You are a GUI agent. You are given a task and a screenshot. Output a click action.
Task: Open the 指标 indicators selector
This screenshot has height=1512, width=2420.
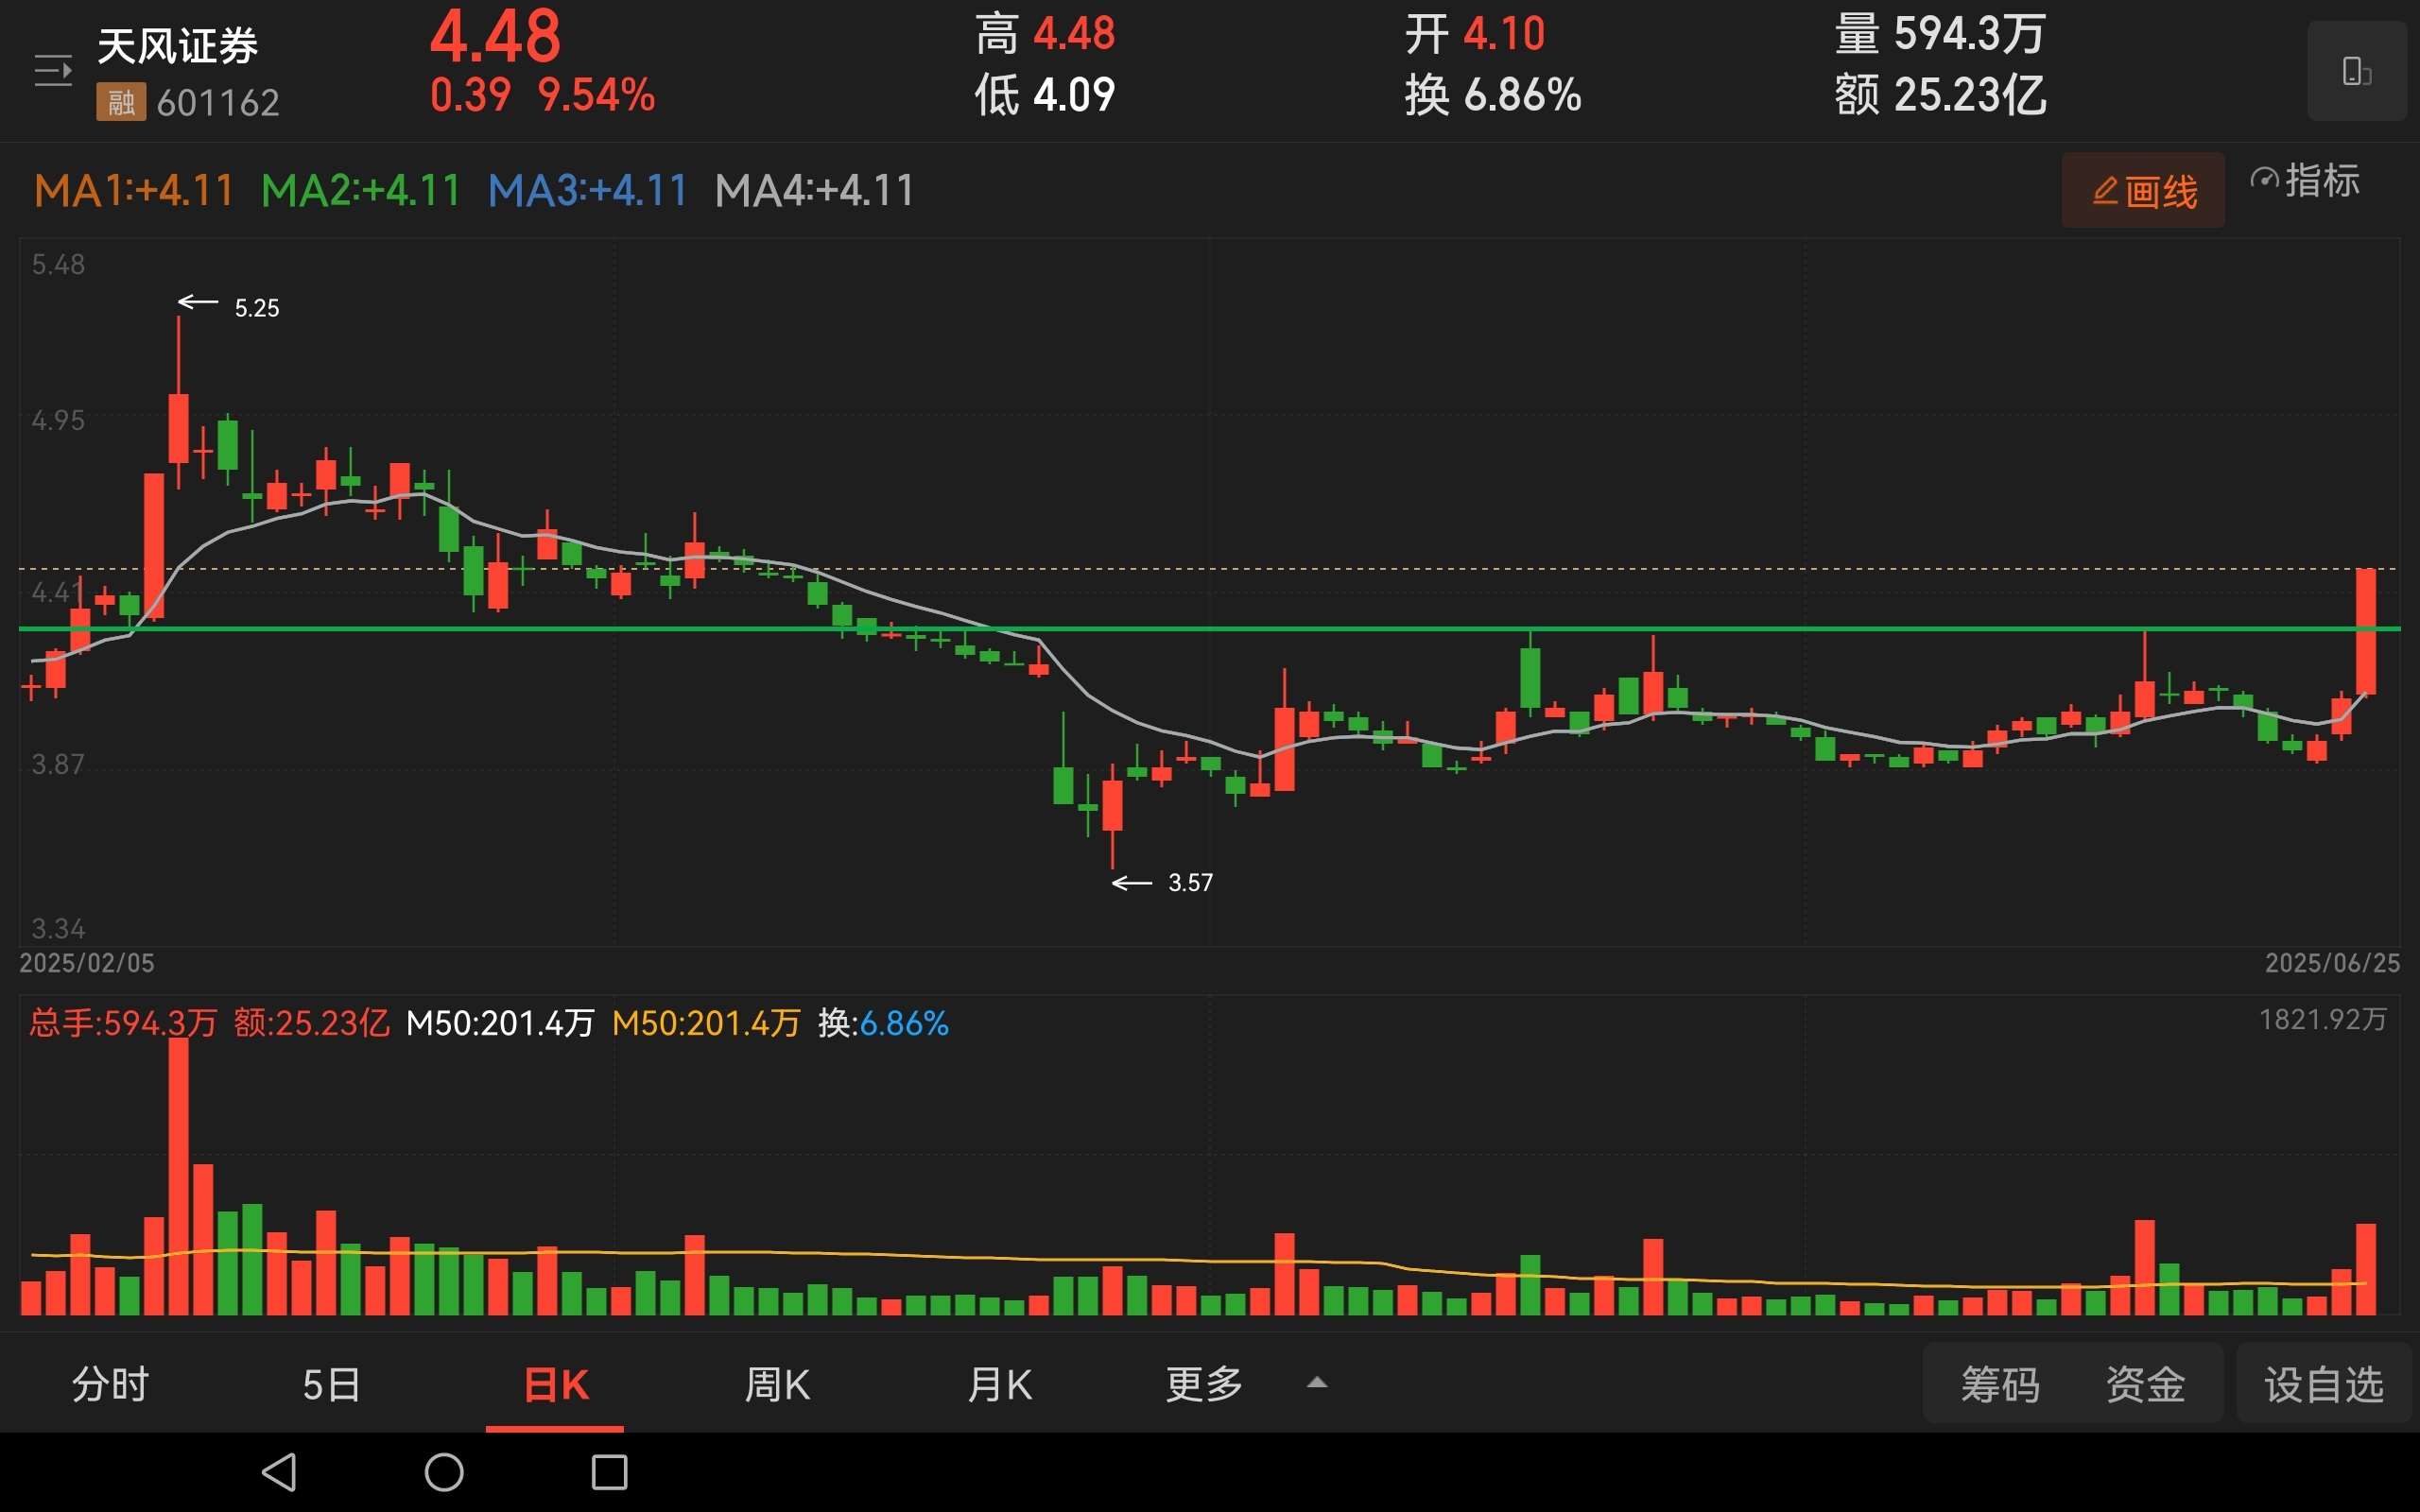(2305, 181)
